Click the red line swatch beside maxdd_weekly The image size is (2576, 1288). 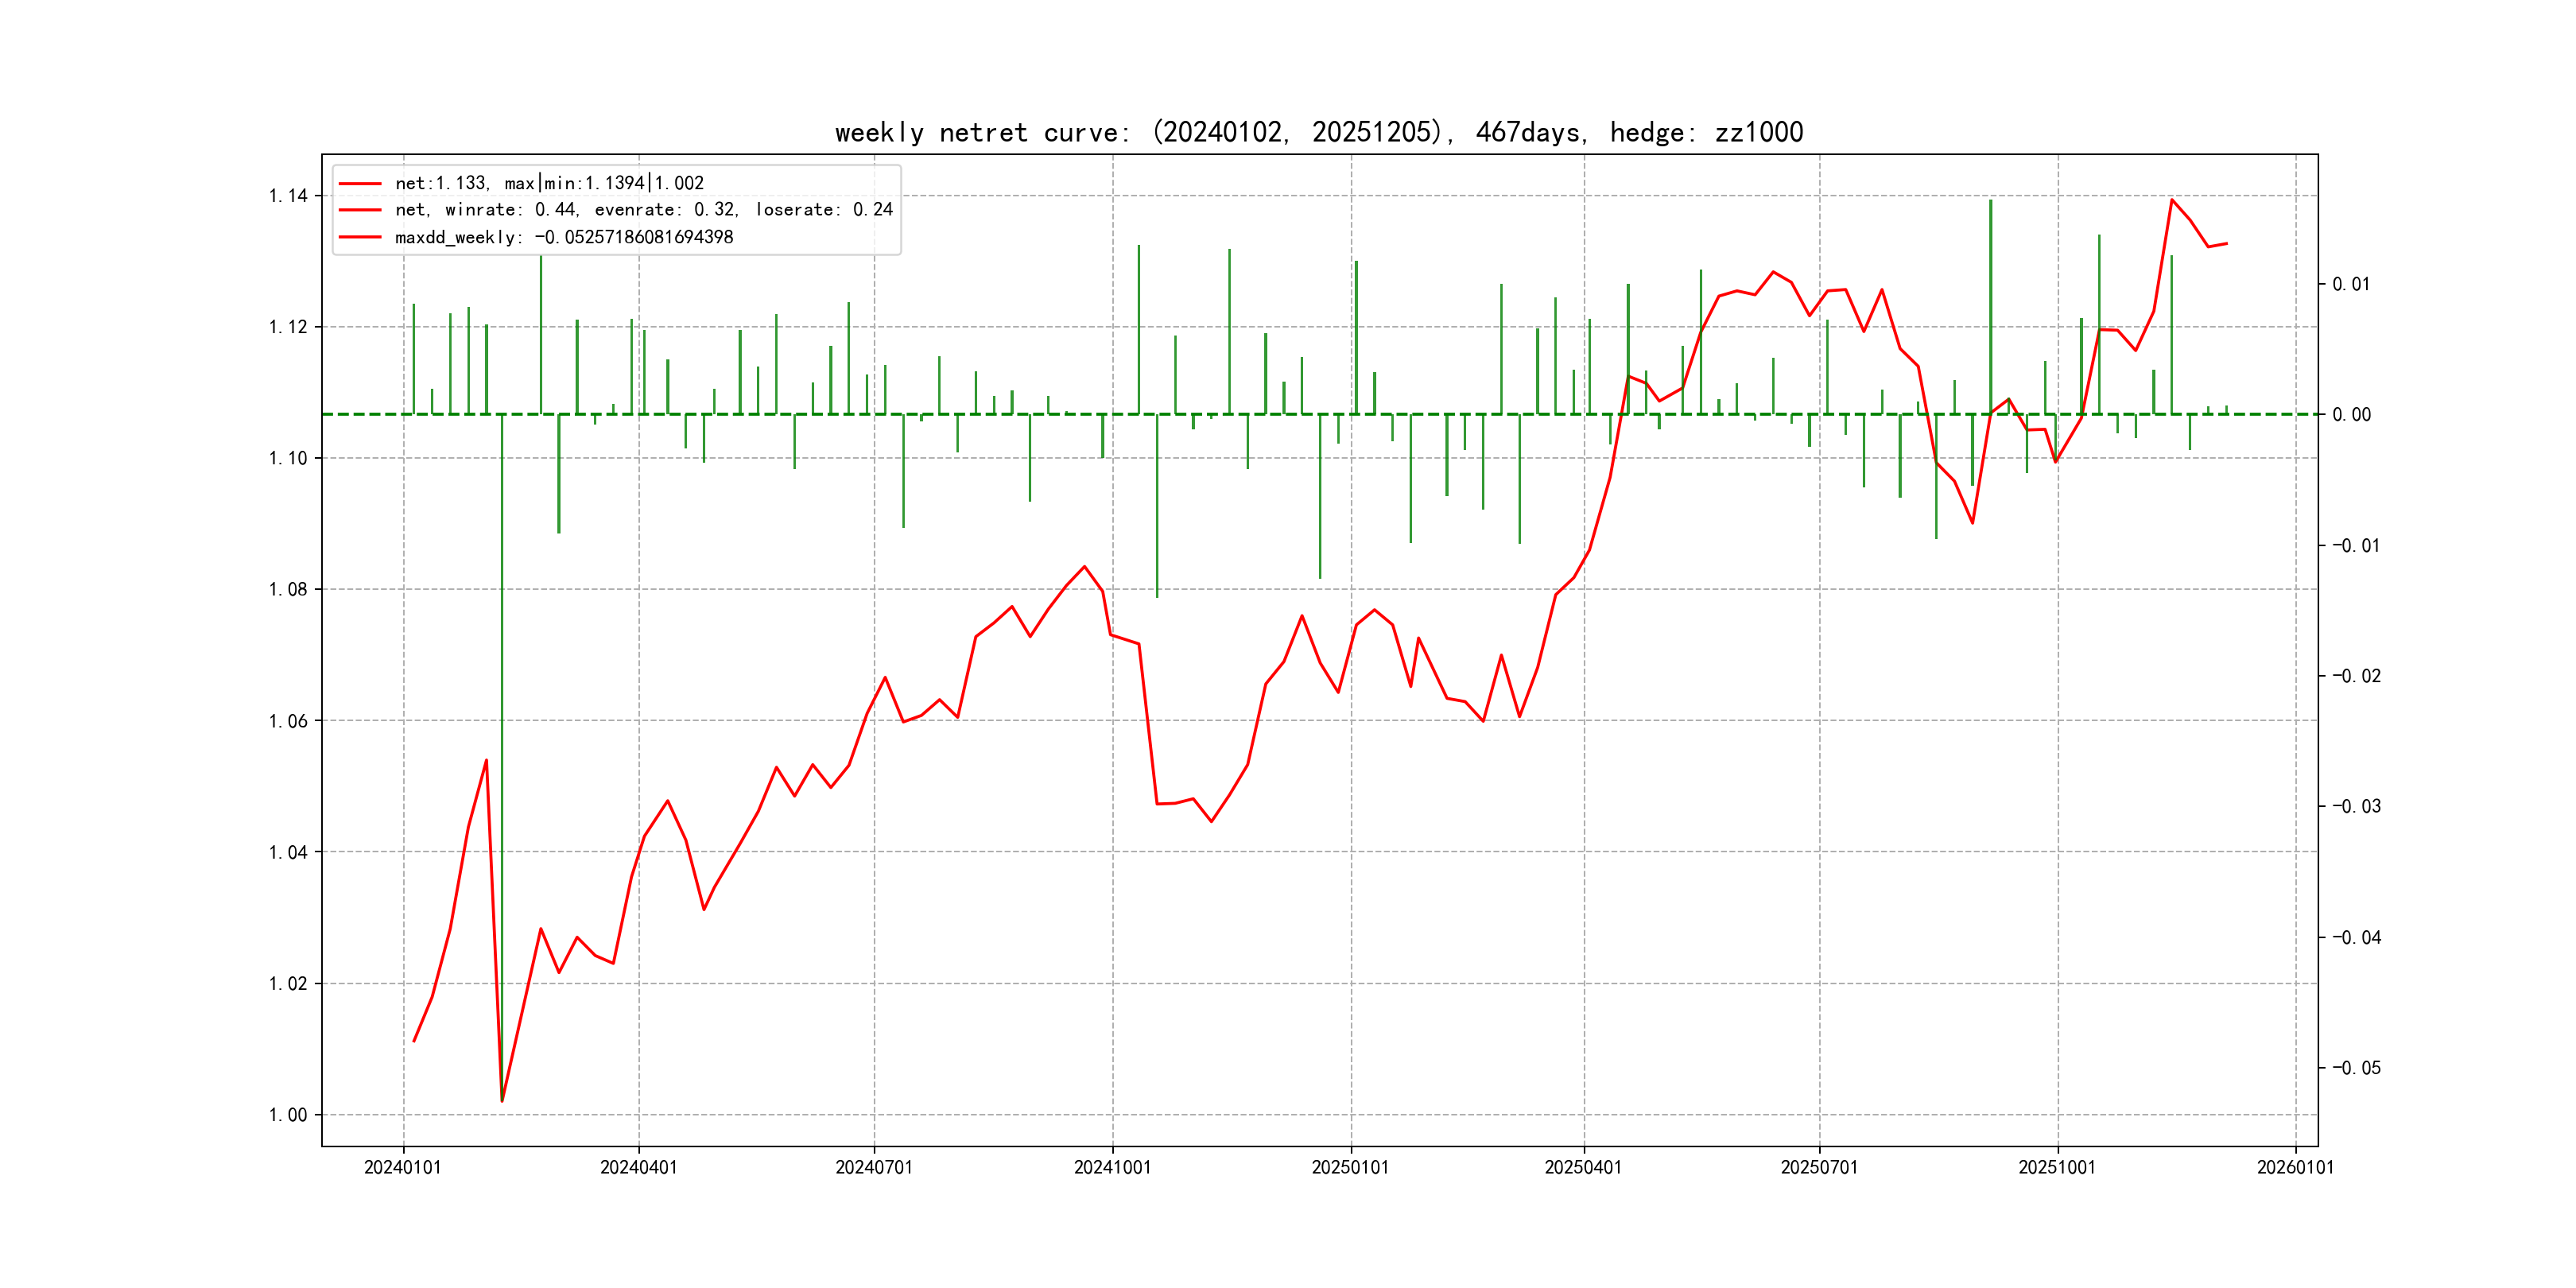coord(360,237)
